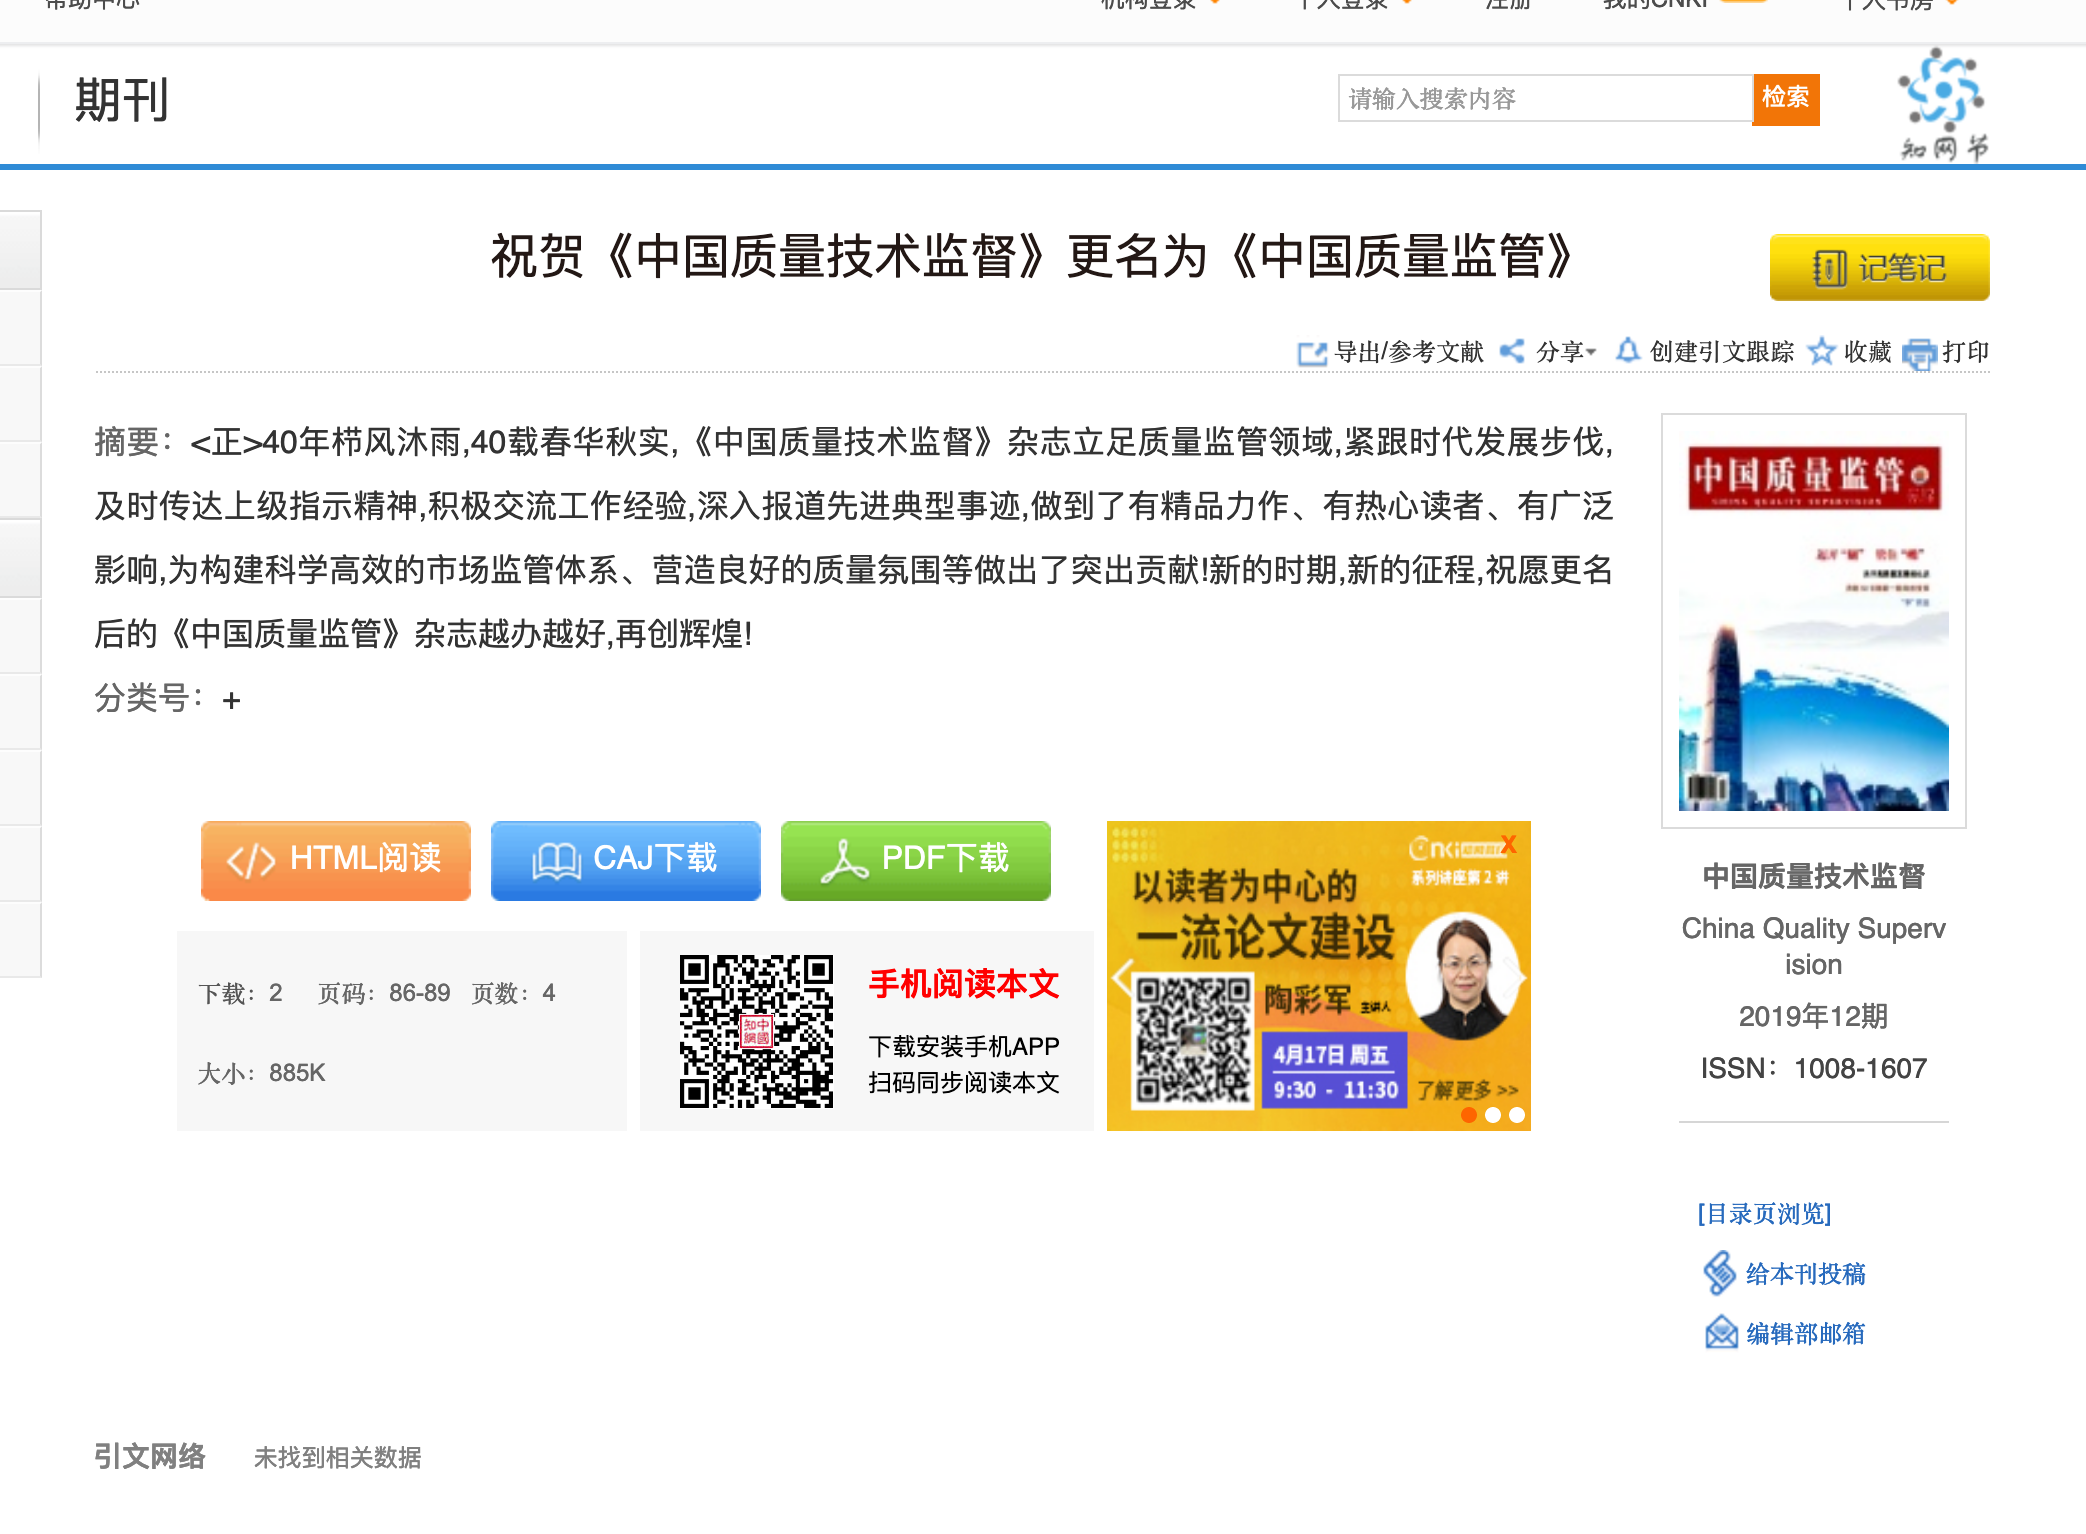Click the share icon
Screen dimensions: 2086x1534
[x=1512, y=351]
